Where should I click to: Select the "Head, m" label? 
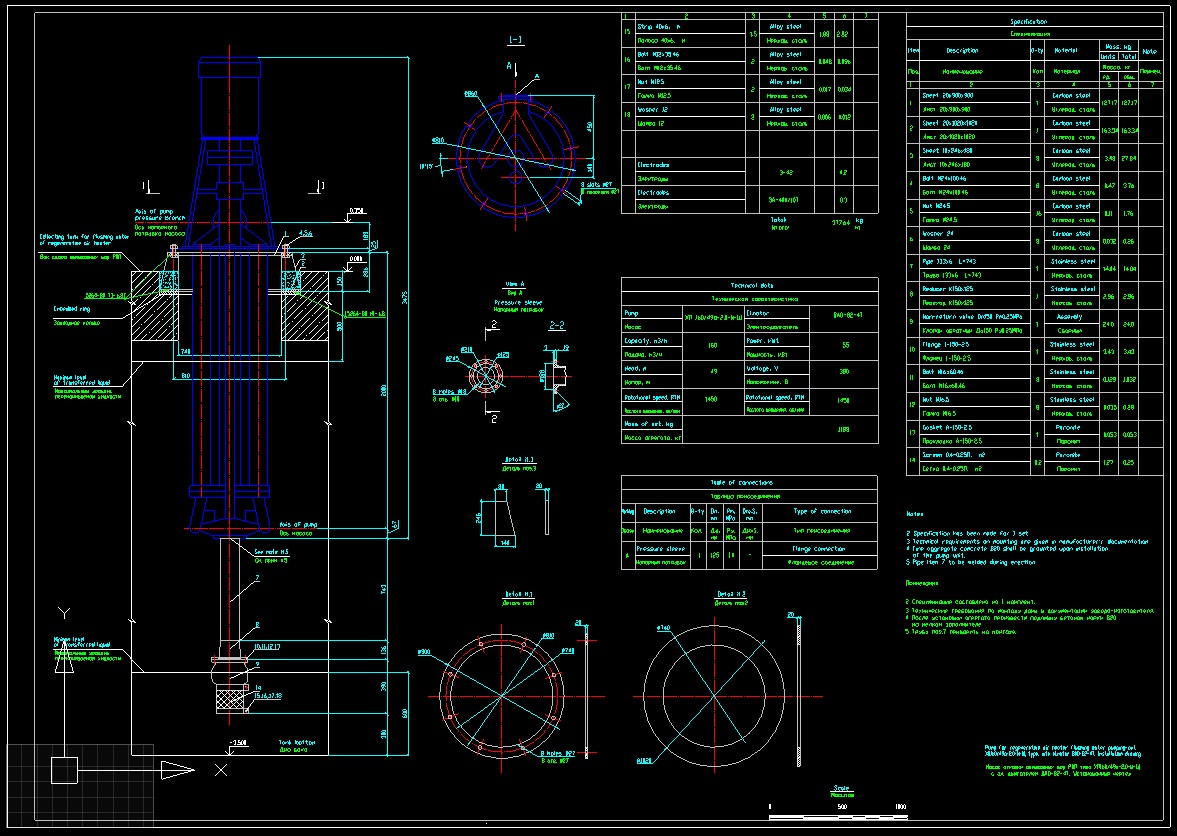(636, 368)
